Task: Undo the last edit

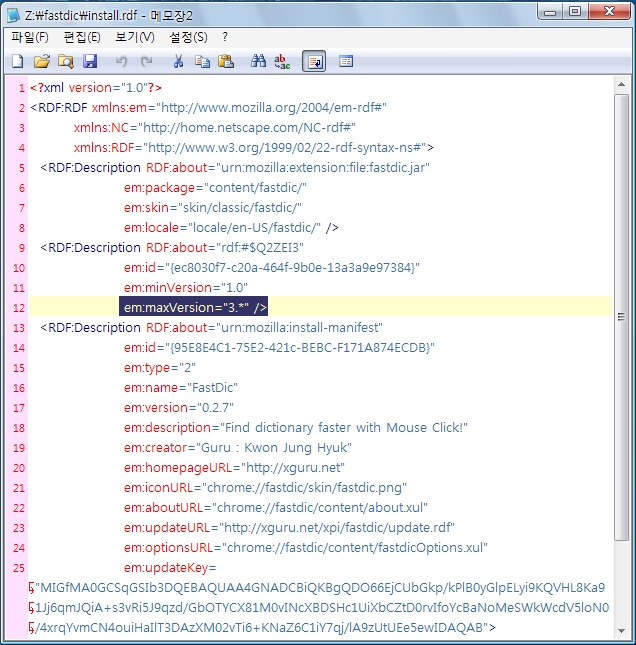Action: (121, 62)
